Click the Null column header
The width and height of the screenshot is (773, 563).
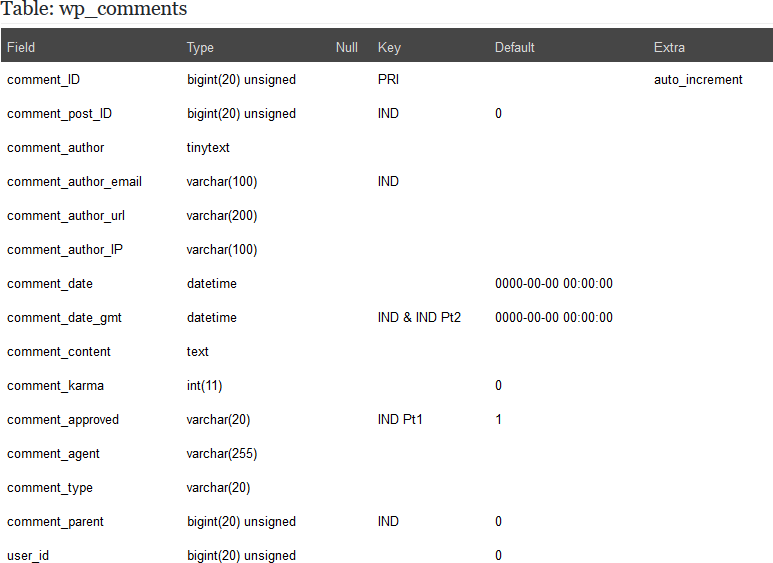347,47
